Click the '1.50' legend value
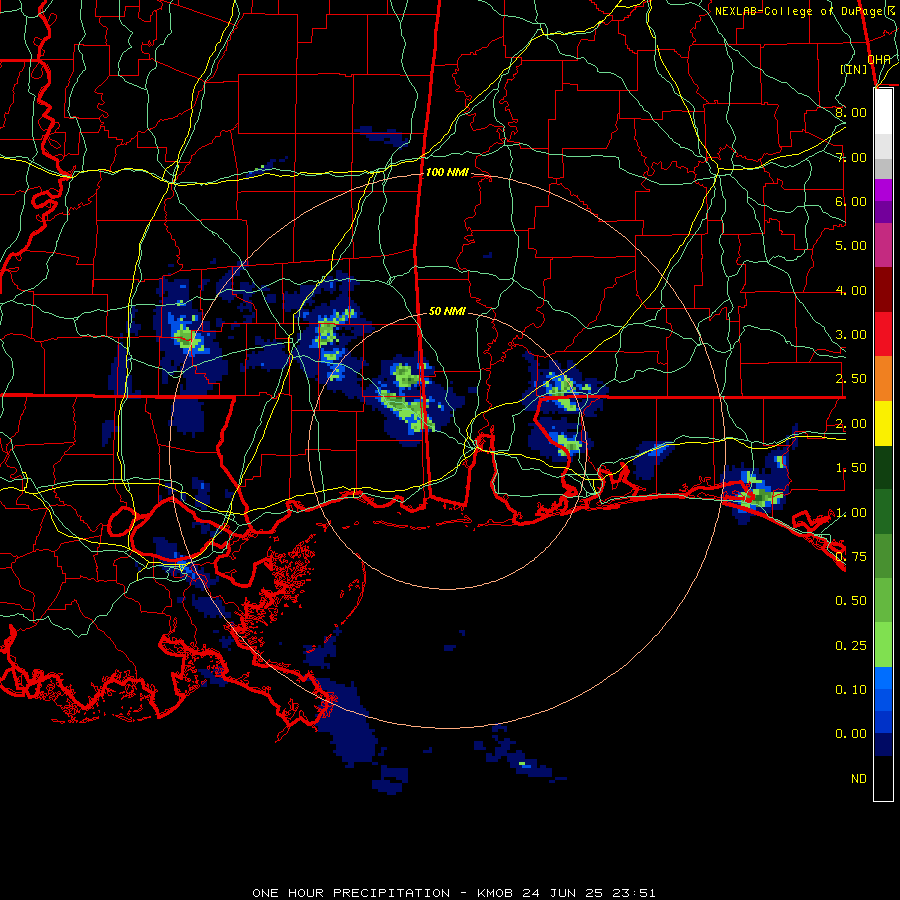Viewport: 900px width, 900px height. coord(851,468)
